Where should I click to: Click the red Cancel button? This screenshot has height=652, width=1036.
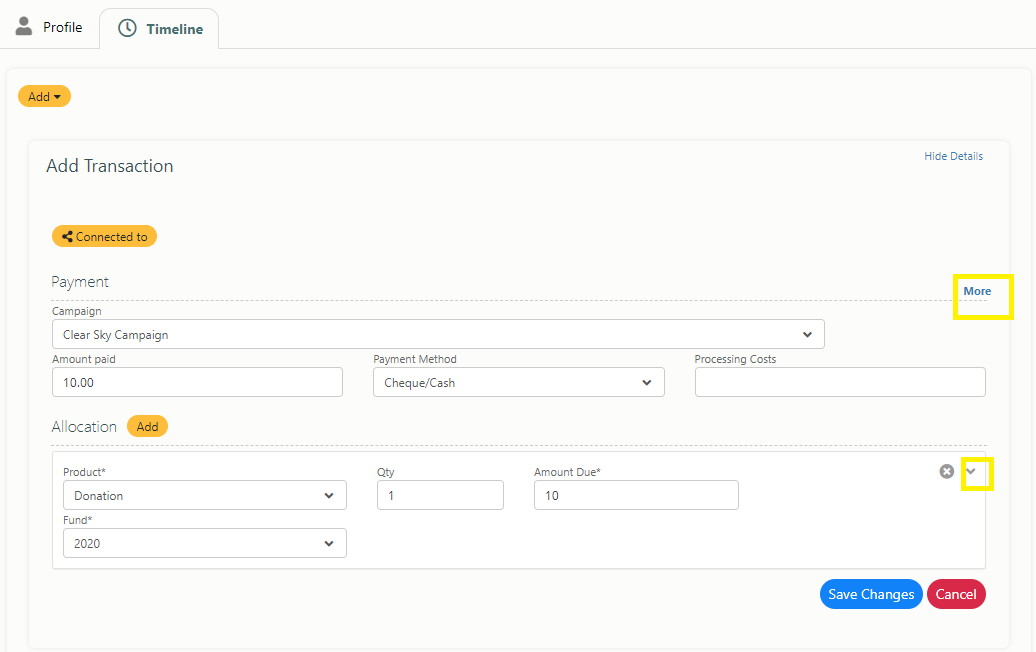(955, 594)
